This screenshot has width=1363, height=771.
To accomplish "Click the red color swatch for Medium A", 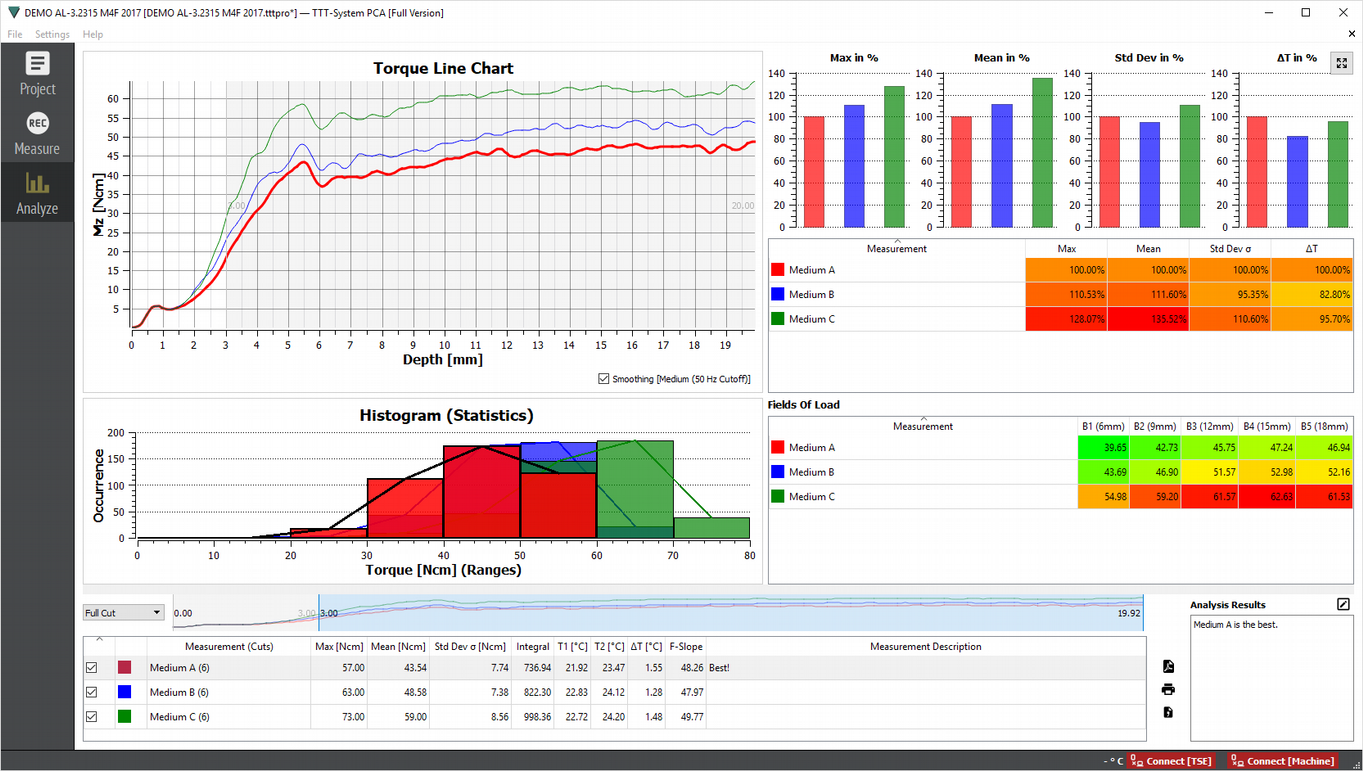I will 125,668.
